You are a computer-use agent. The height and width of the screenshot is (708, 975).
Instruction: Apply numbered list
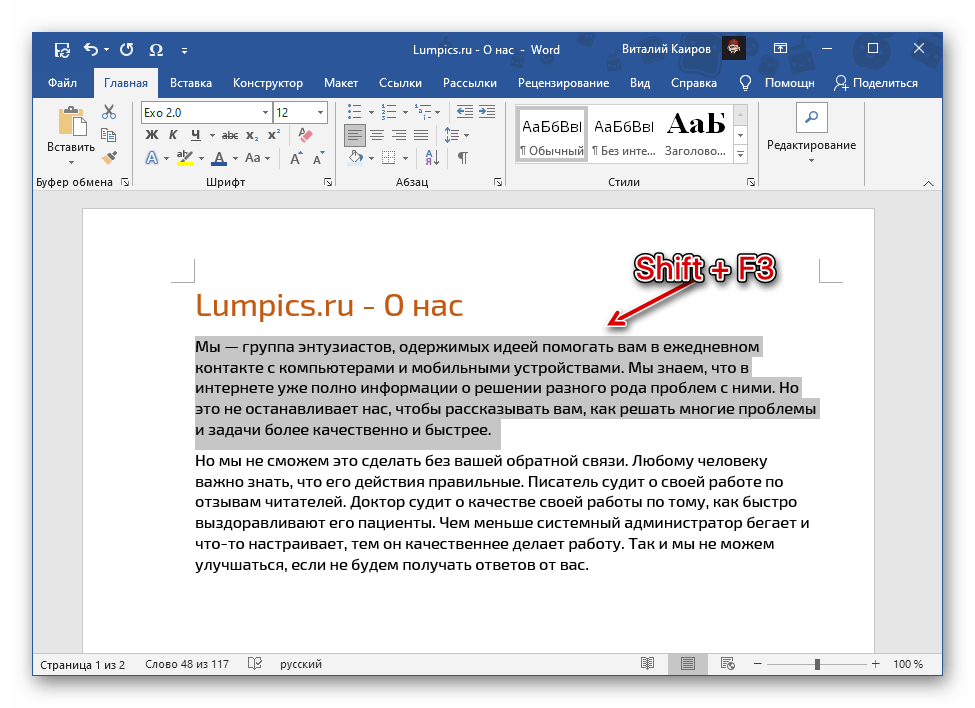389,112
